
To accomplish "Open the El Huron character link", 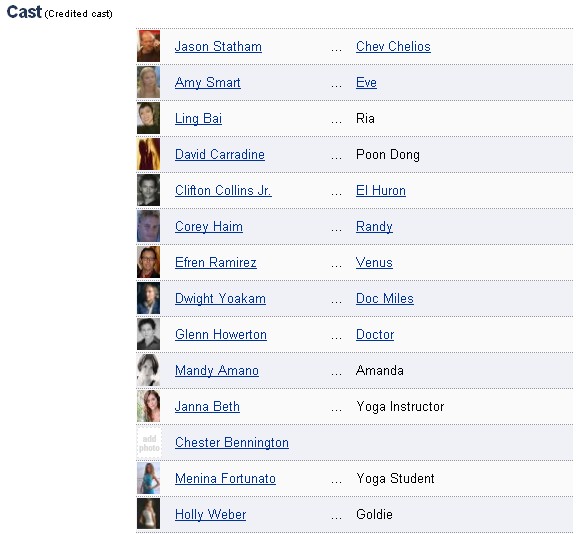I will [381, 191].
